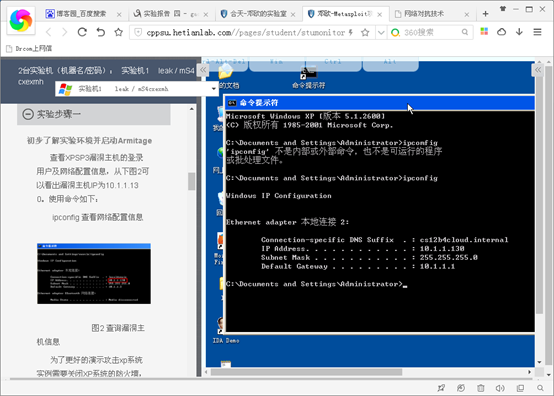Reload the page with the refresh icon
554x396 pixels.
[82, 32]
